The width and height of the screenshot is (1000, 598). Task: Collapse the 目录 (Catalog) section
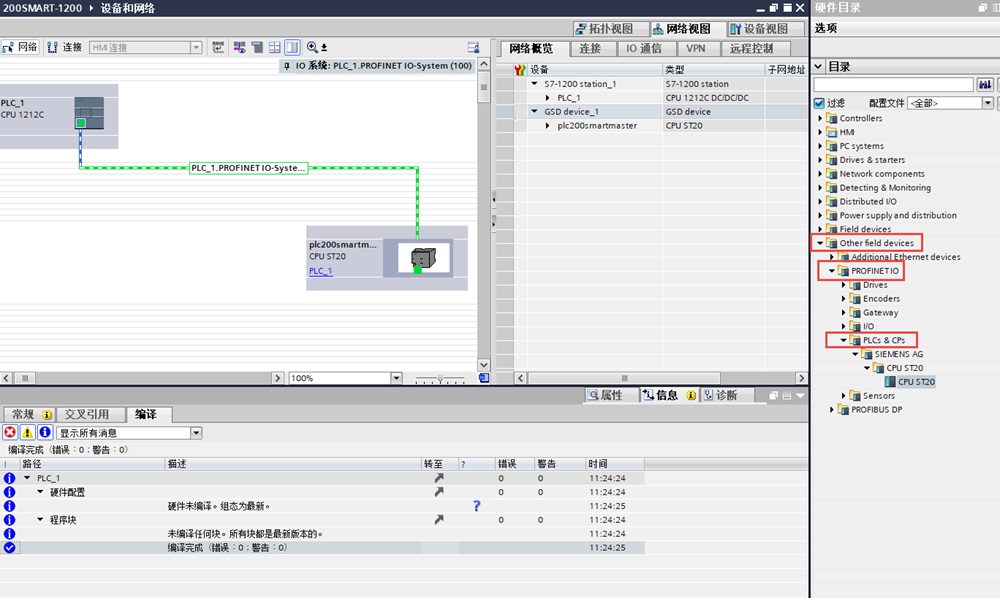click(820, 67)
